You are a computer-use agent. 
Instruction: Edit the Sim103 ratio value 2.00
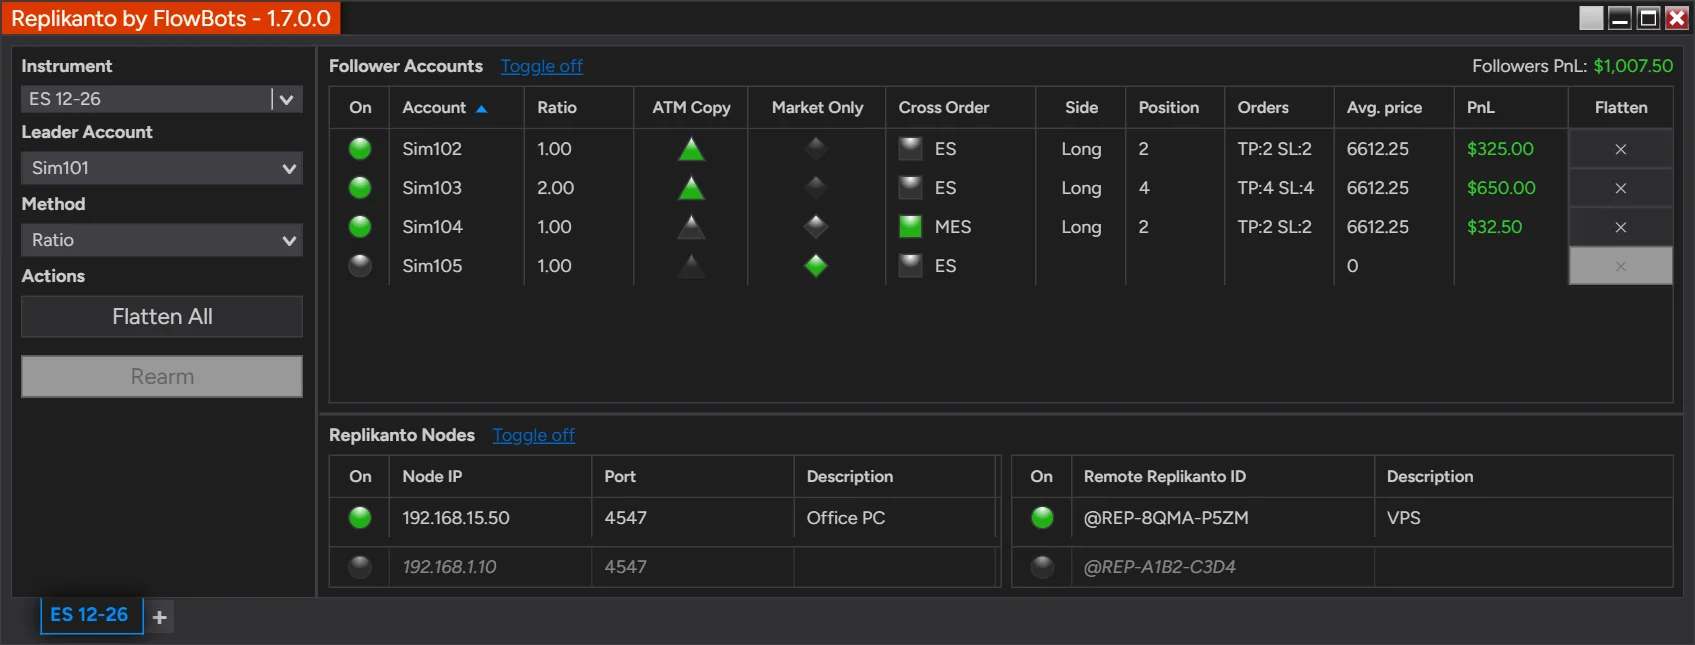pos(556,188)
